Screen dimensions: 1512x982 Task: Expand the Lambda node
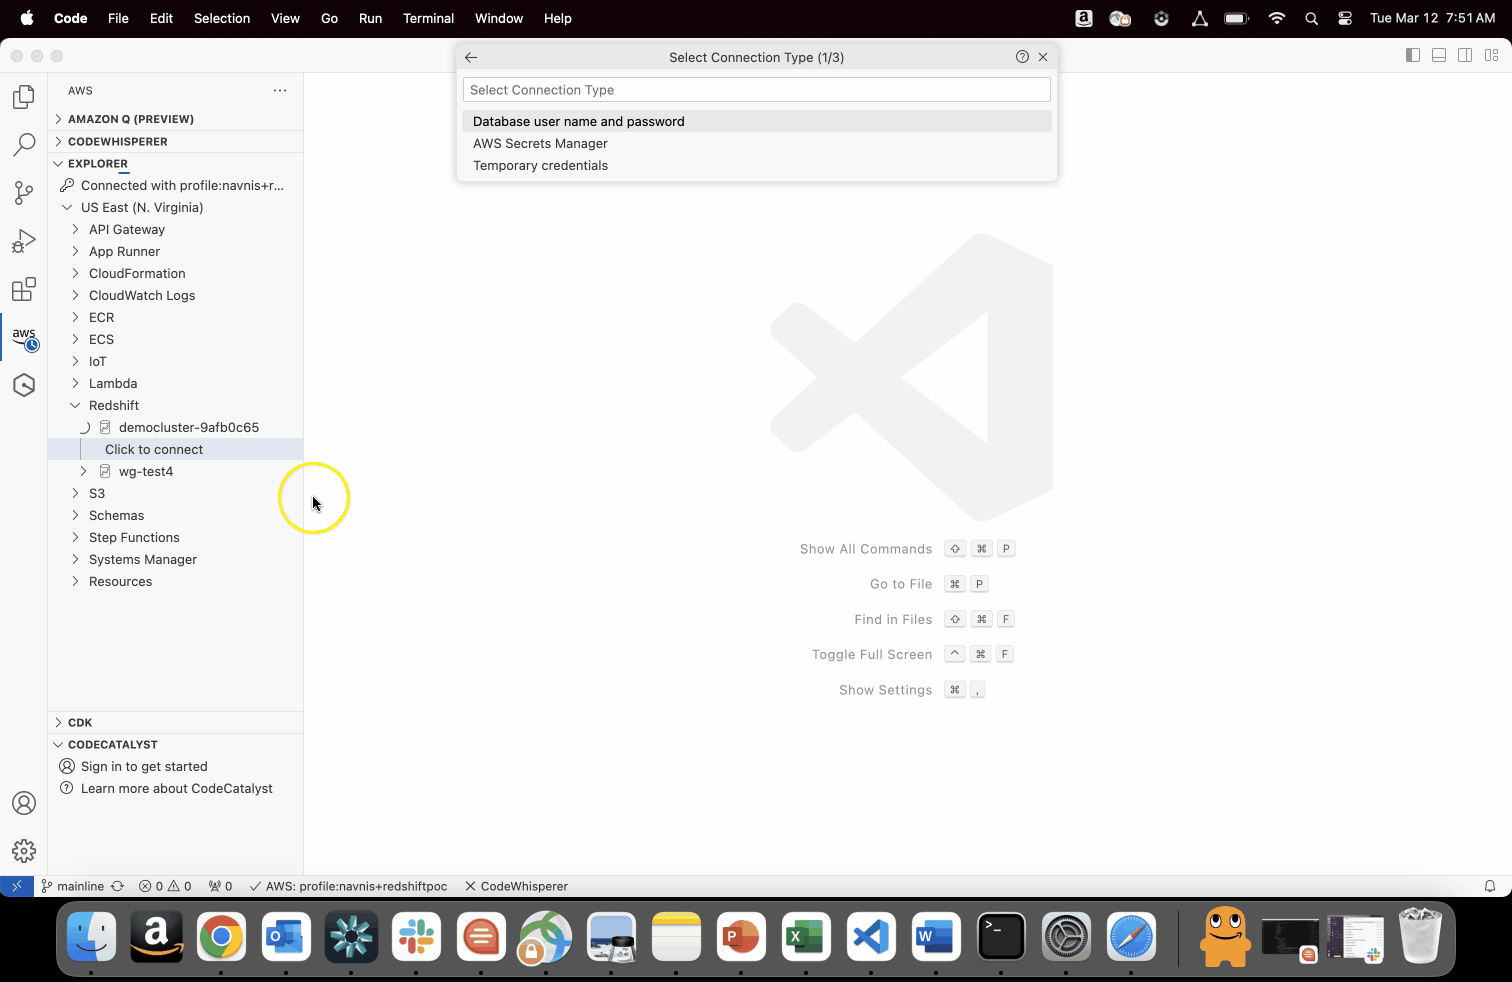pyautogui.click(x=75, y=383)
